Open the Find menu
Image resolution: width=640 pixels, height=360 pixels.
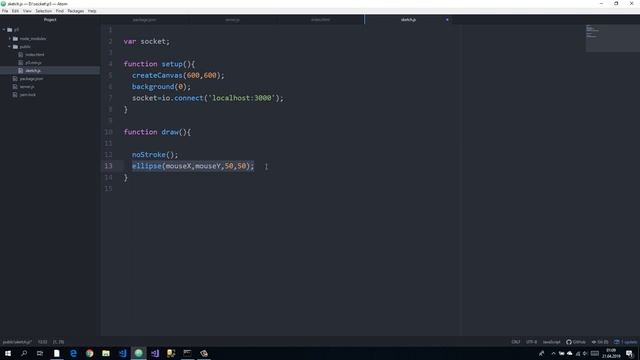[x=60, y=11]
